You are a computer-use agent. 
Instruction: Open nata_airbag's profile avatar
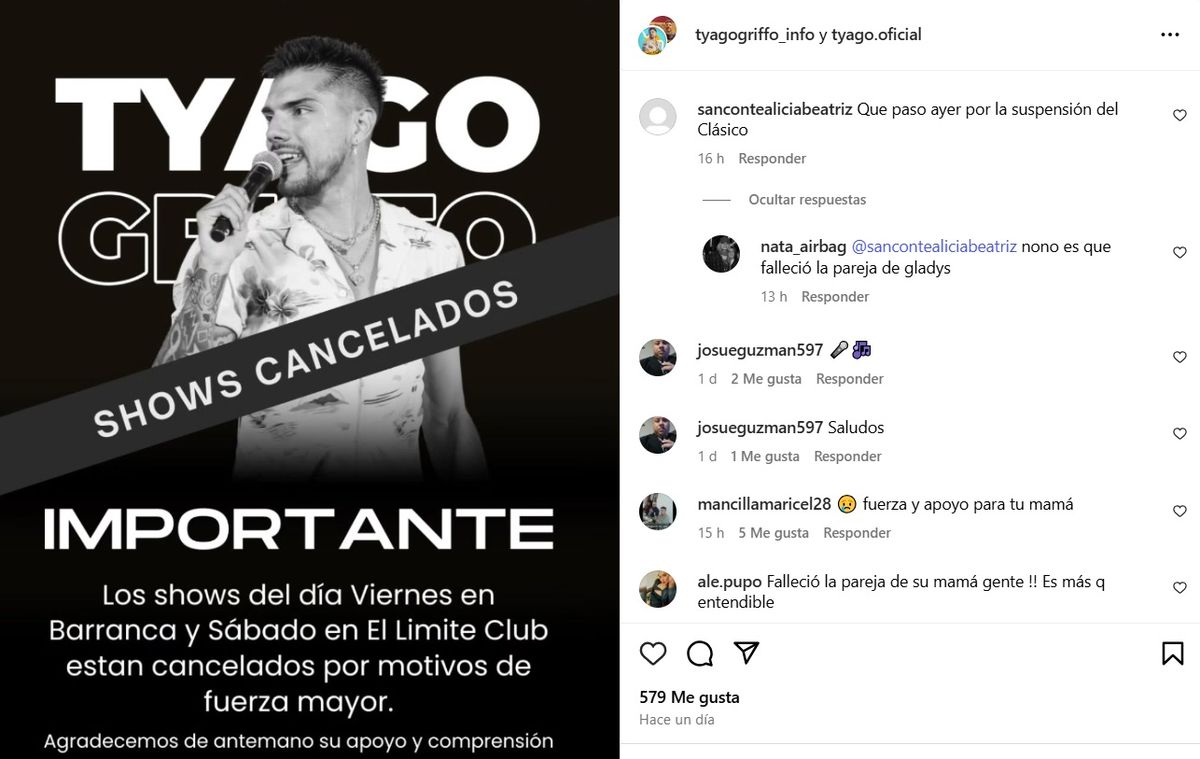pyautogui.click(x=721, y=254)
